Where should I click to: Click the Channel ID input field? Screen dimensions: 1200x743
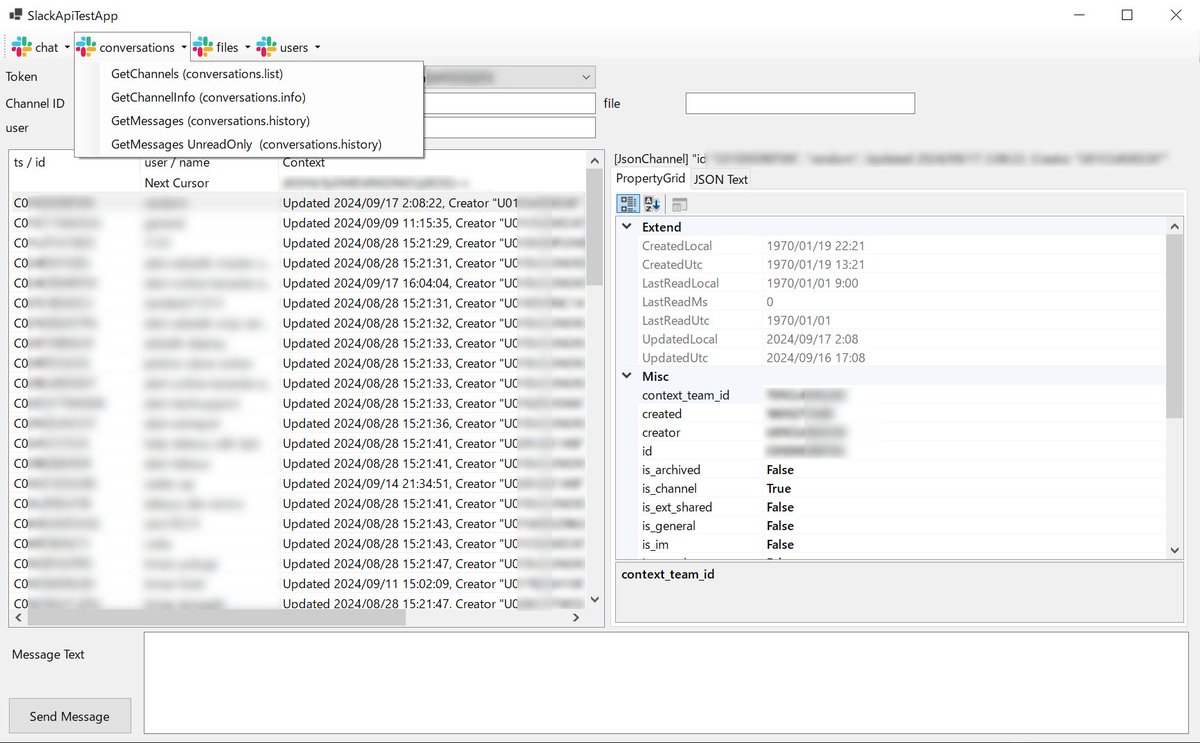tap(510, 103)
